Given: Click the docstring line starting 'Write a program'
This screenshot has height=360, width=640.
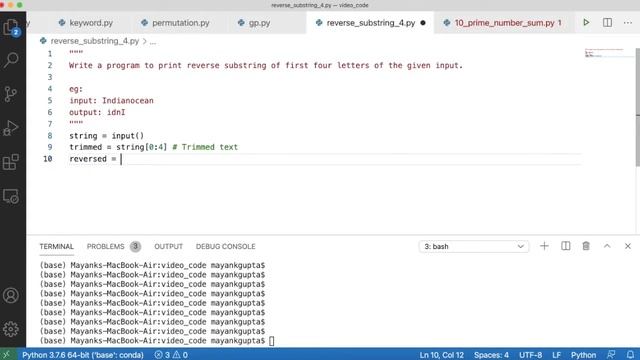Looking at the screenshot, I should 266,65.
